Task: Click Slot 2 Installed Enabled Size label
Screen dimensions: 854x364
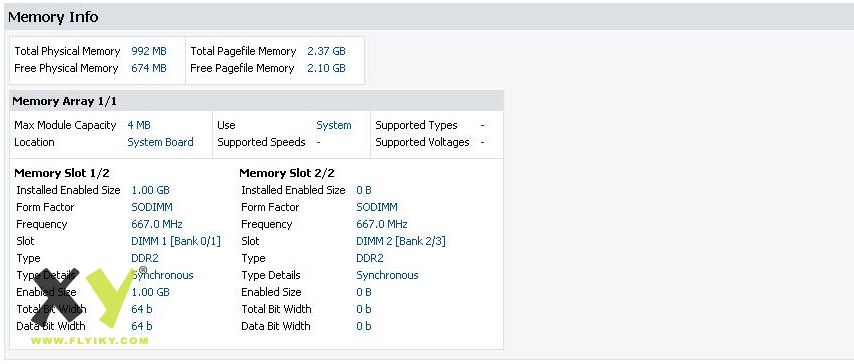Action: tap(293, 190)
